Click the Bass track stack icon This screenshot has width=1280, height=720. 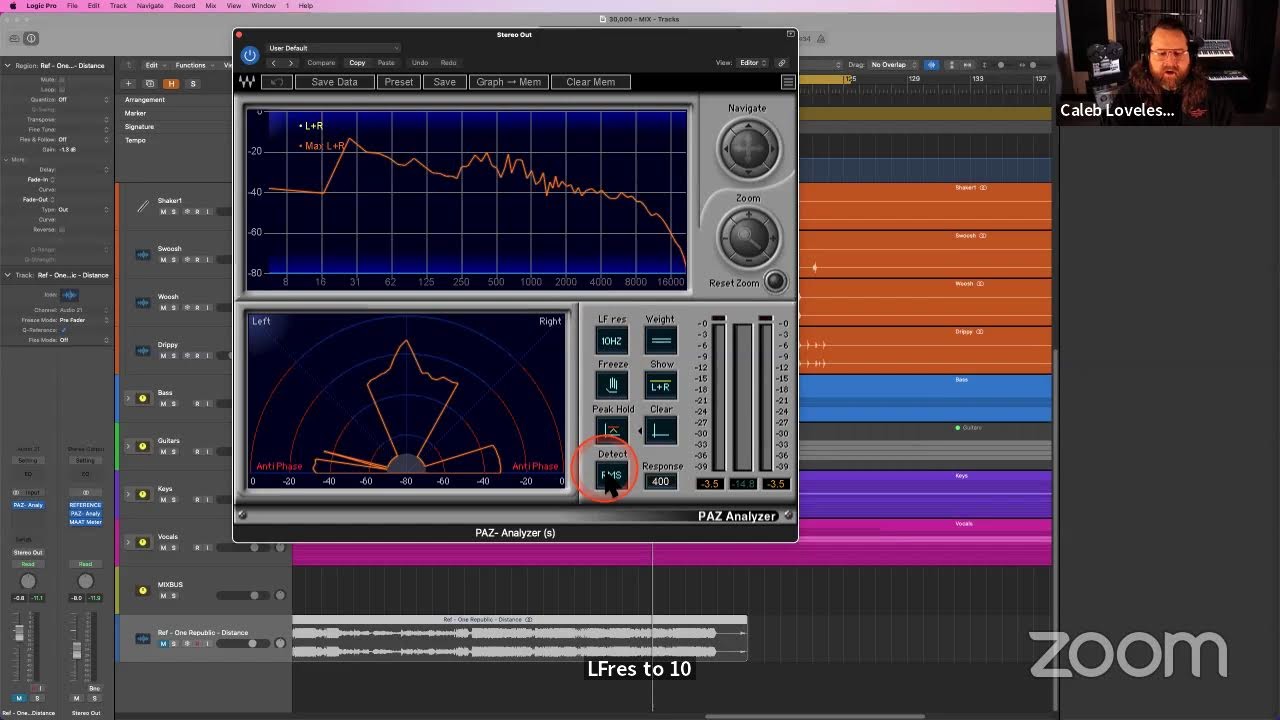pos(142,398)
